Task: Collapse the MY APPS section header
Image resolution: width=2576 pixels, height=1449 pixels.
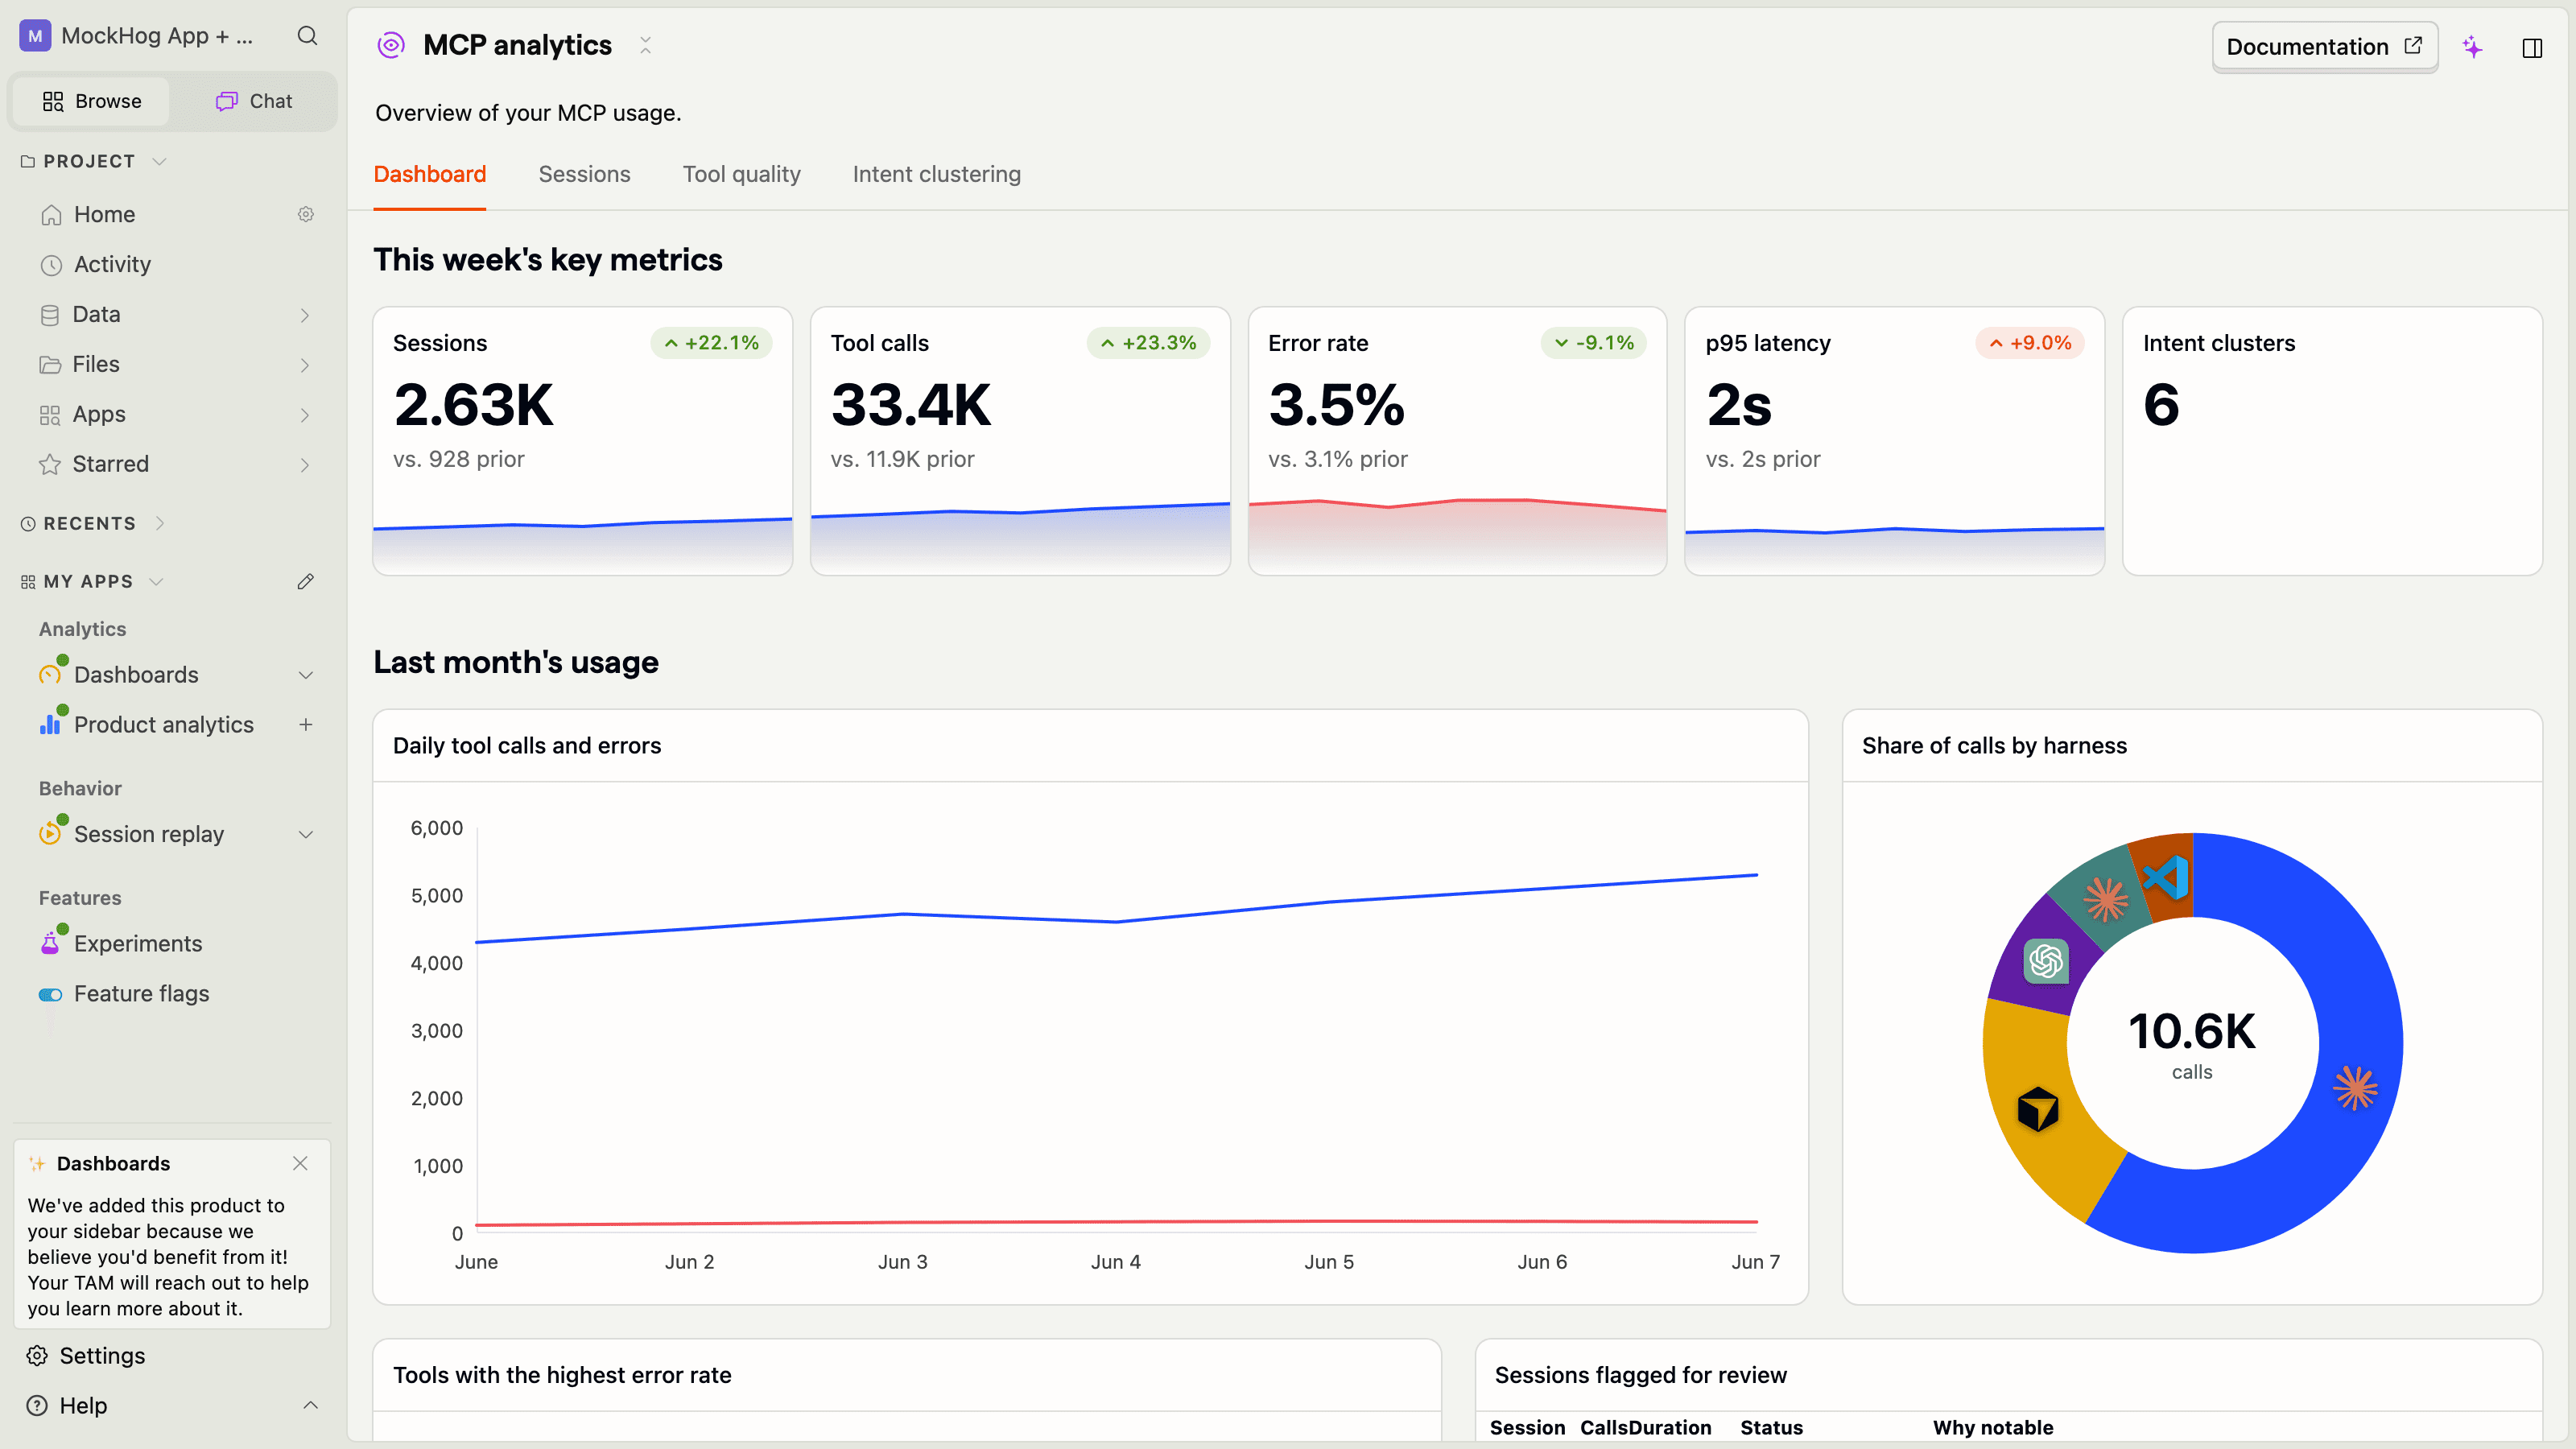Action: (92, 581)
